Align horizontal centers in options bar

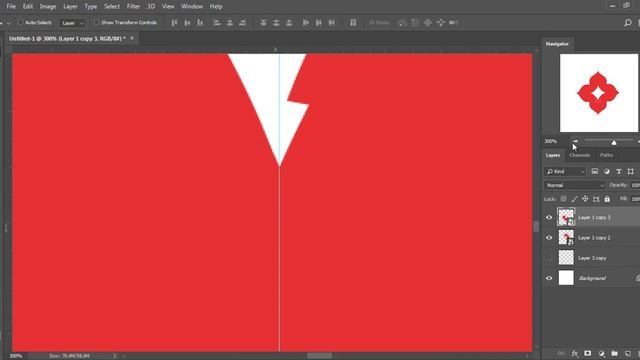[230, 23]
